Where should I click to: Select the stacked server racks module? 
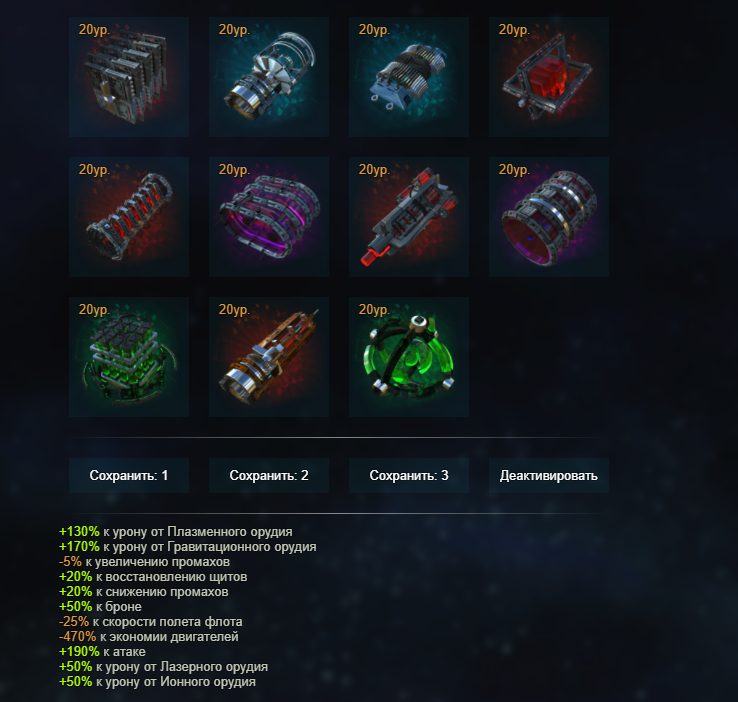click(x=128, y=77)
